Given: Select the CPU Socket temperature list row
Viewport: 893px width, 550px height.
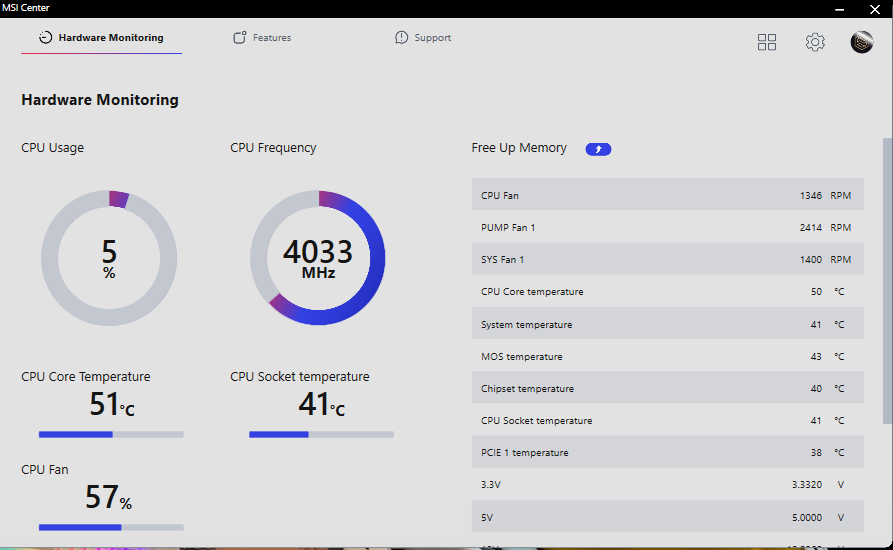Looking at the screenshot, I should [x=667, y=420].
